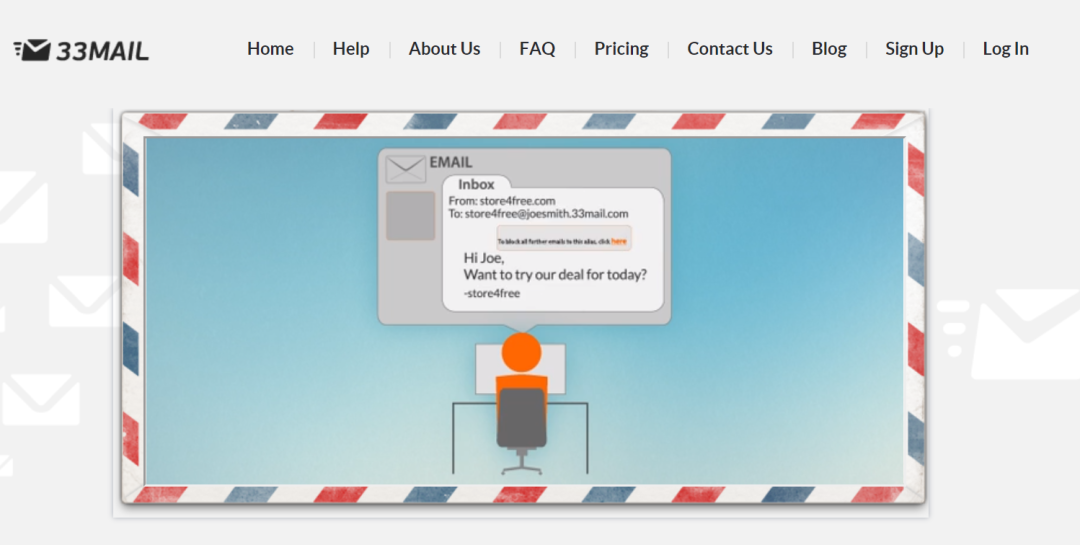Click the 33MAIL envelope logo
This screenshot has width=1080, height=545.
(81, 49)
